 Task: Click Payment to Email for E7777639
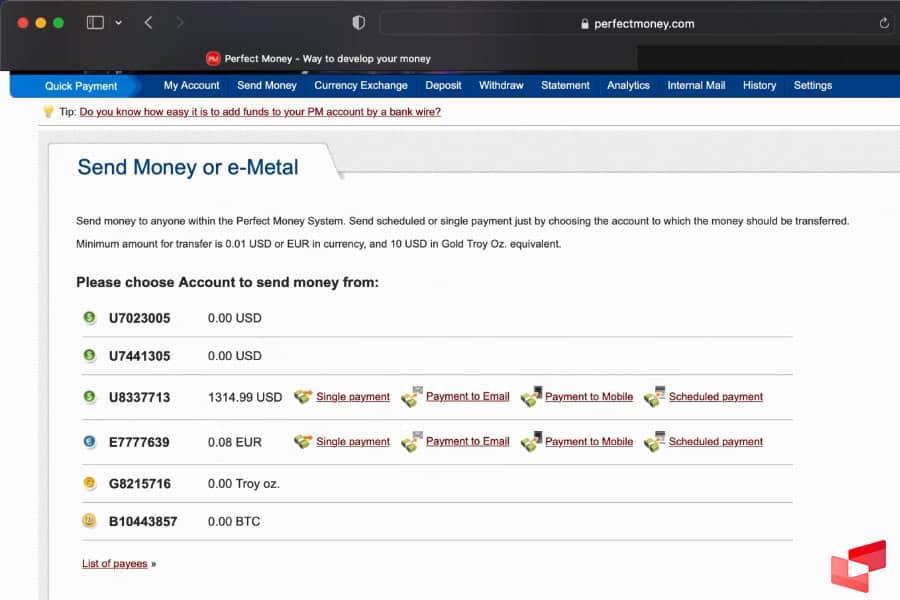pyautogui.click(x=468, y=442)
